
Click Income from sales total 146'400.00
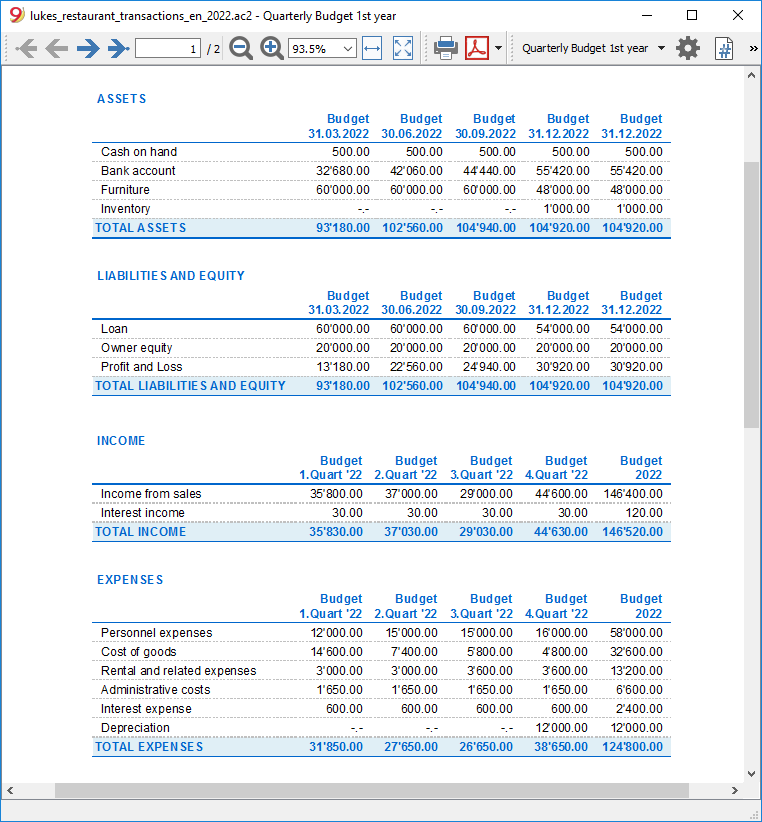[x=633, y=494]
